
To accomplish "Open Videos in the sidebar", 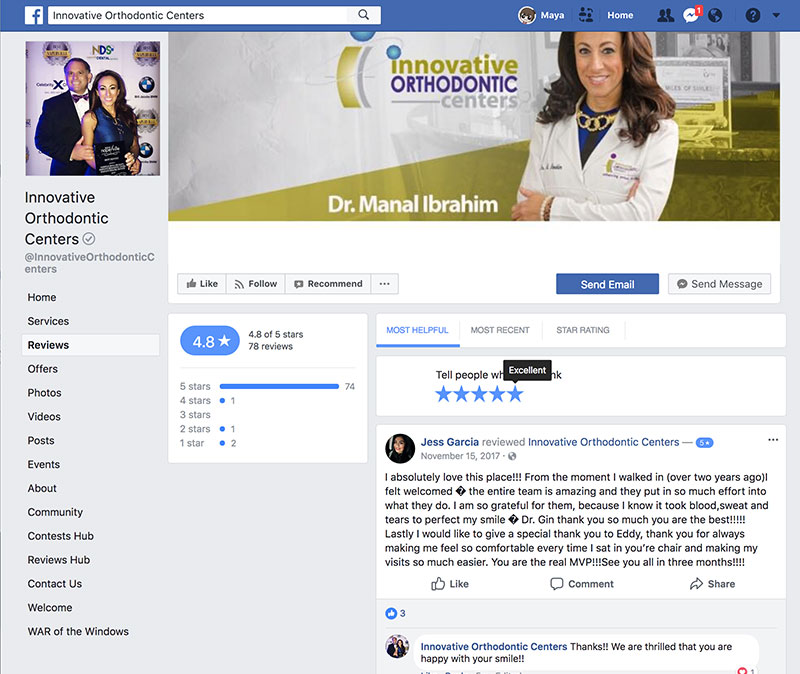I will click(44, 416).
